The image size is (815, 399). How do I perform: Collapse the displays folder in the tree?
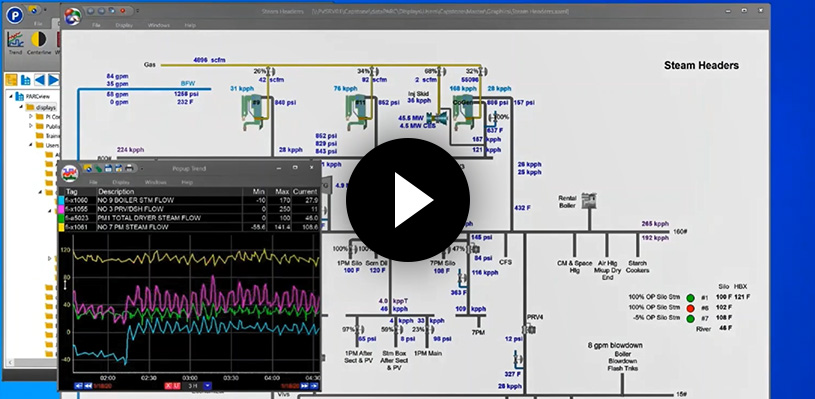point(21,107)
